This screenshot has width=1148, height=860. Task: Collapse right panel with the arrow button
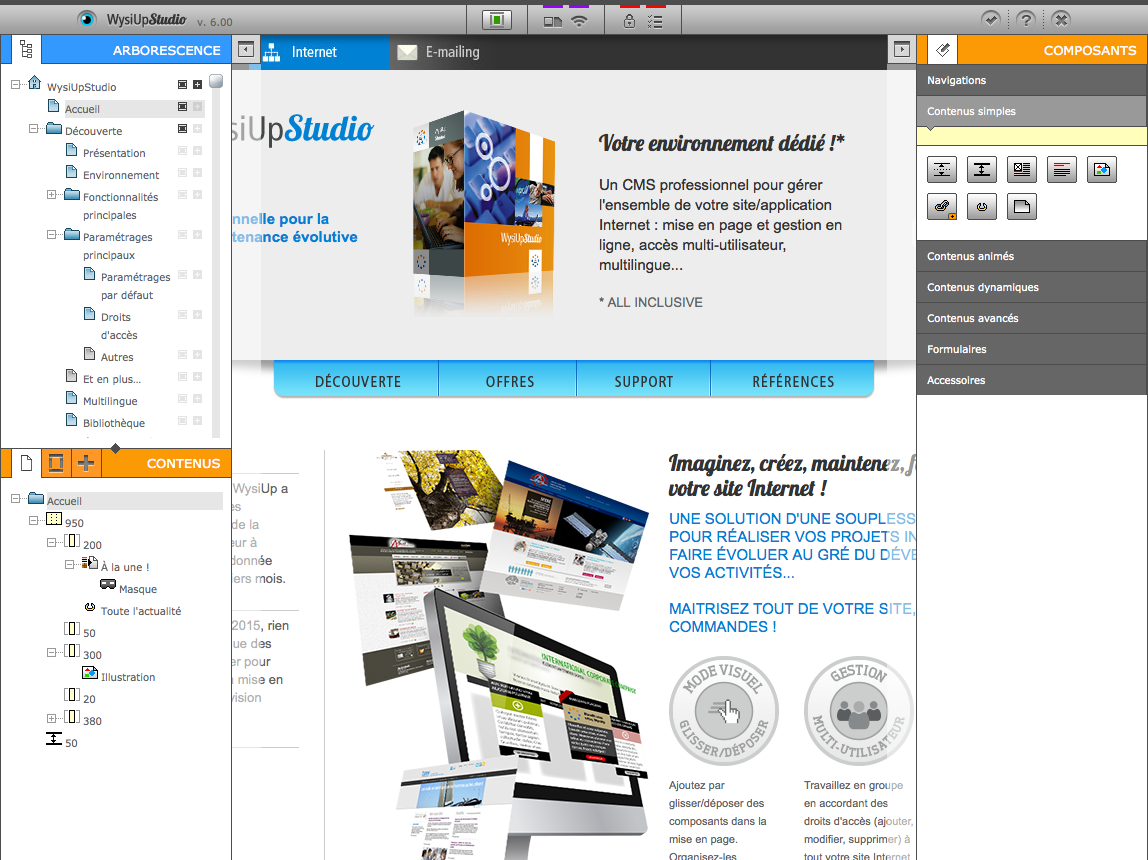pos(902,50)
